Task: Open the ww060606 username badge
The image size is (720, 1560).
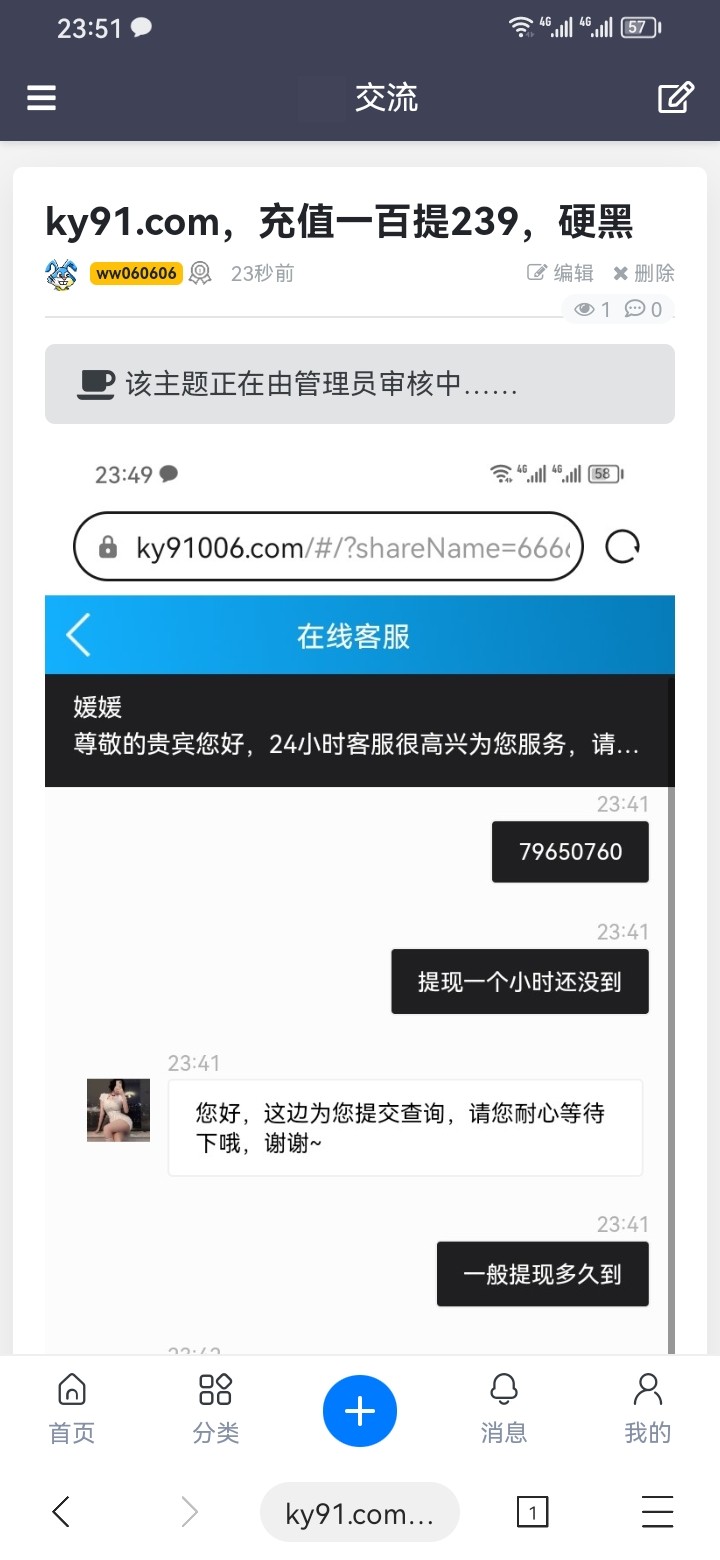Action: 136,274
